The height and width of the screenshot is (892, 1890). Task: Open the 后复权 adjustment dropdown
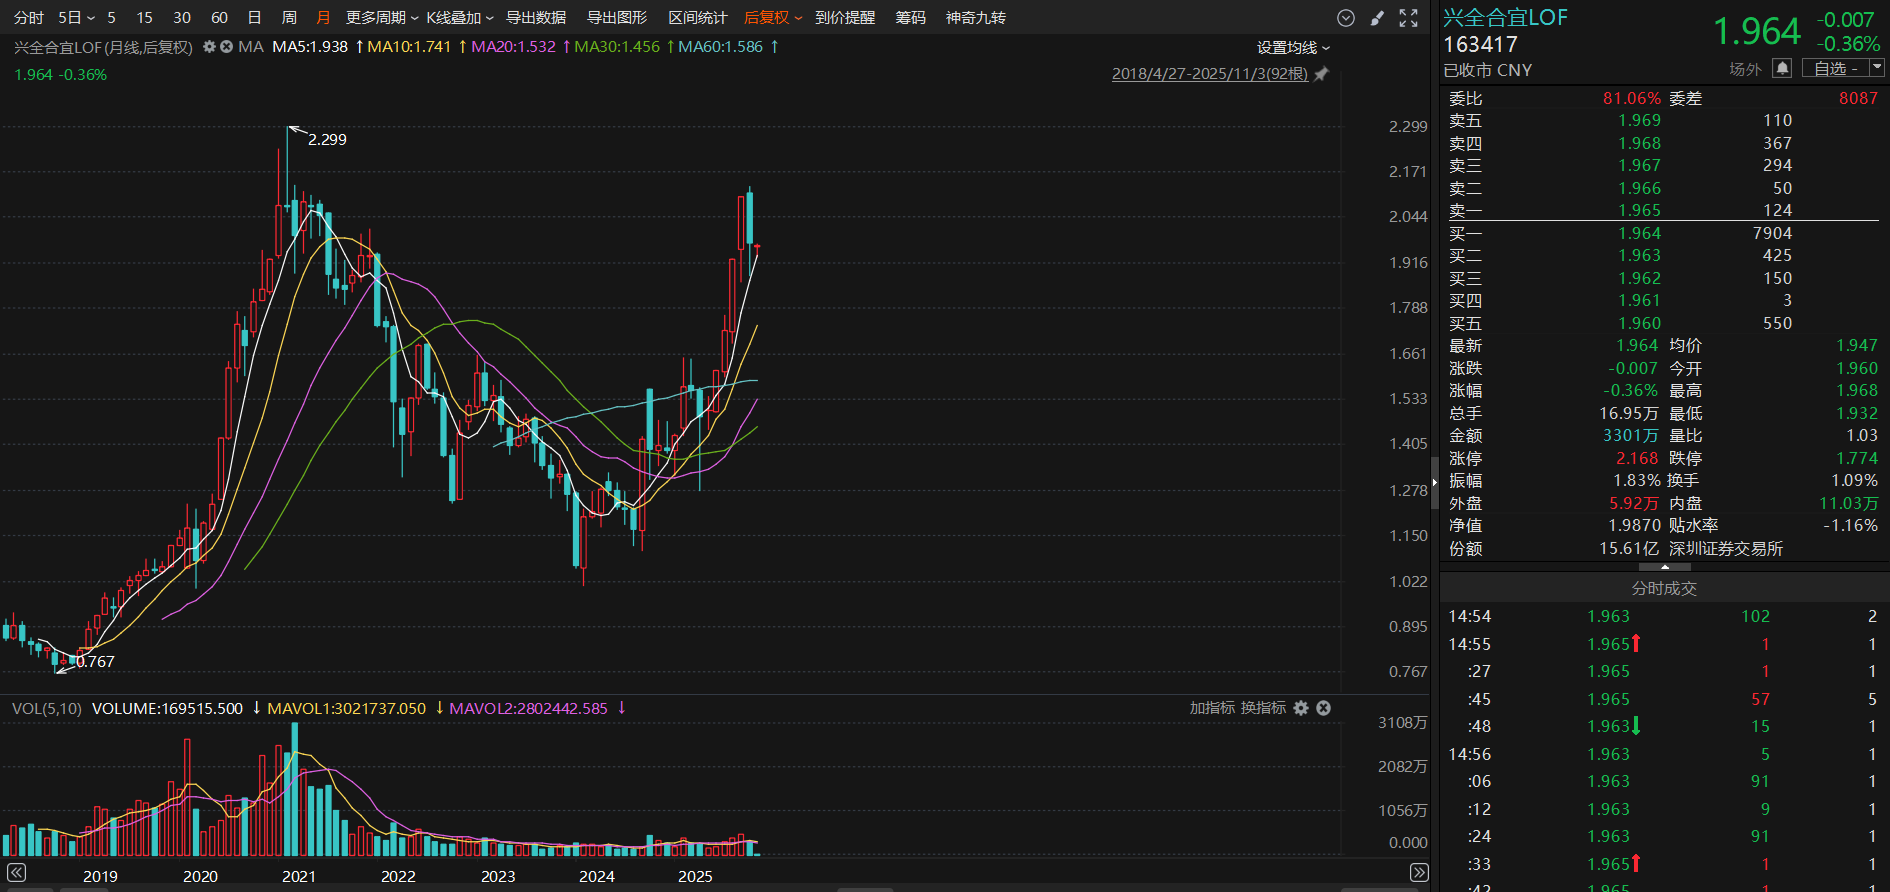click(773, 18)
